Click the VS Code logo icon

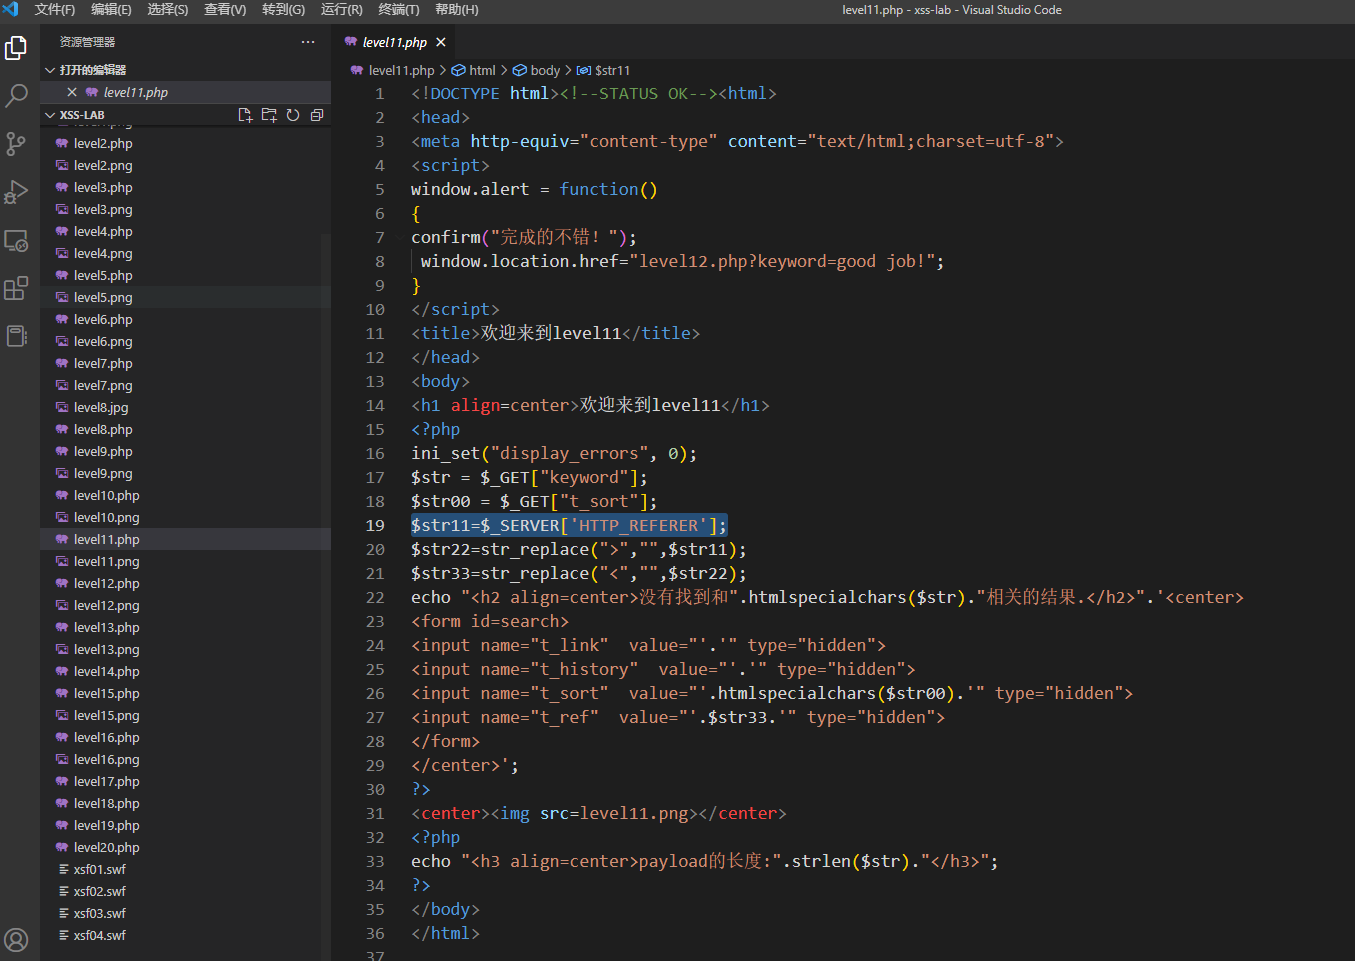[10, 9]
